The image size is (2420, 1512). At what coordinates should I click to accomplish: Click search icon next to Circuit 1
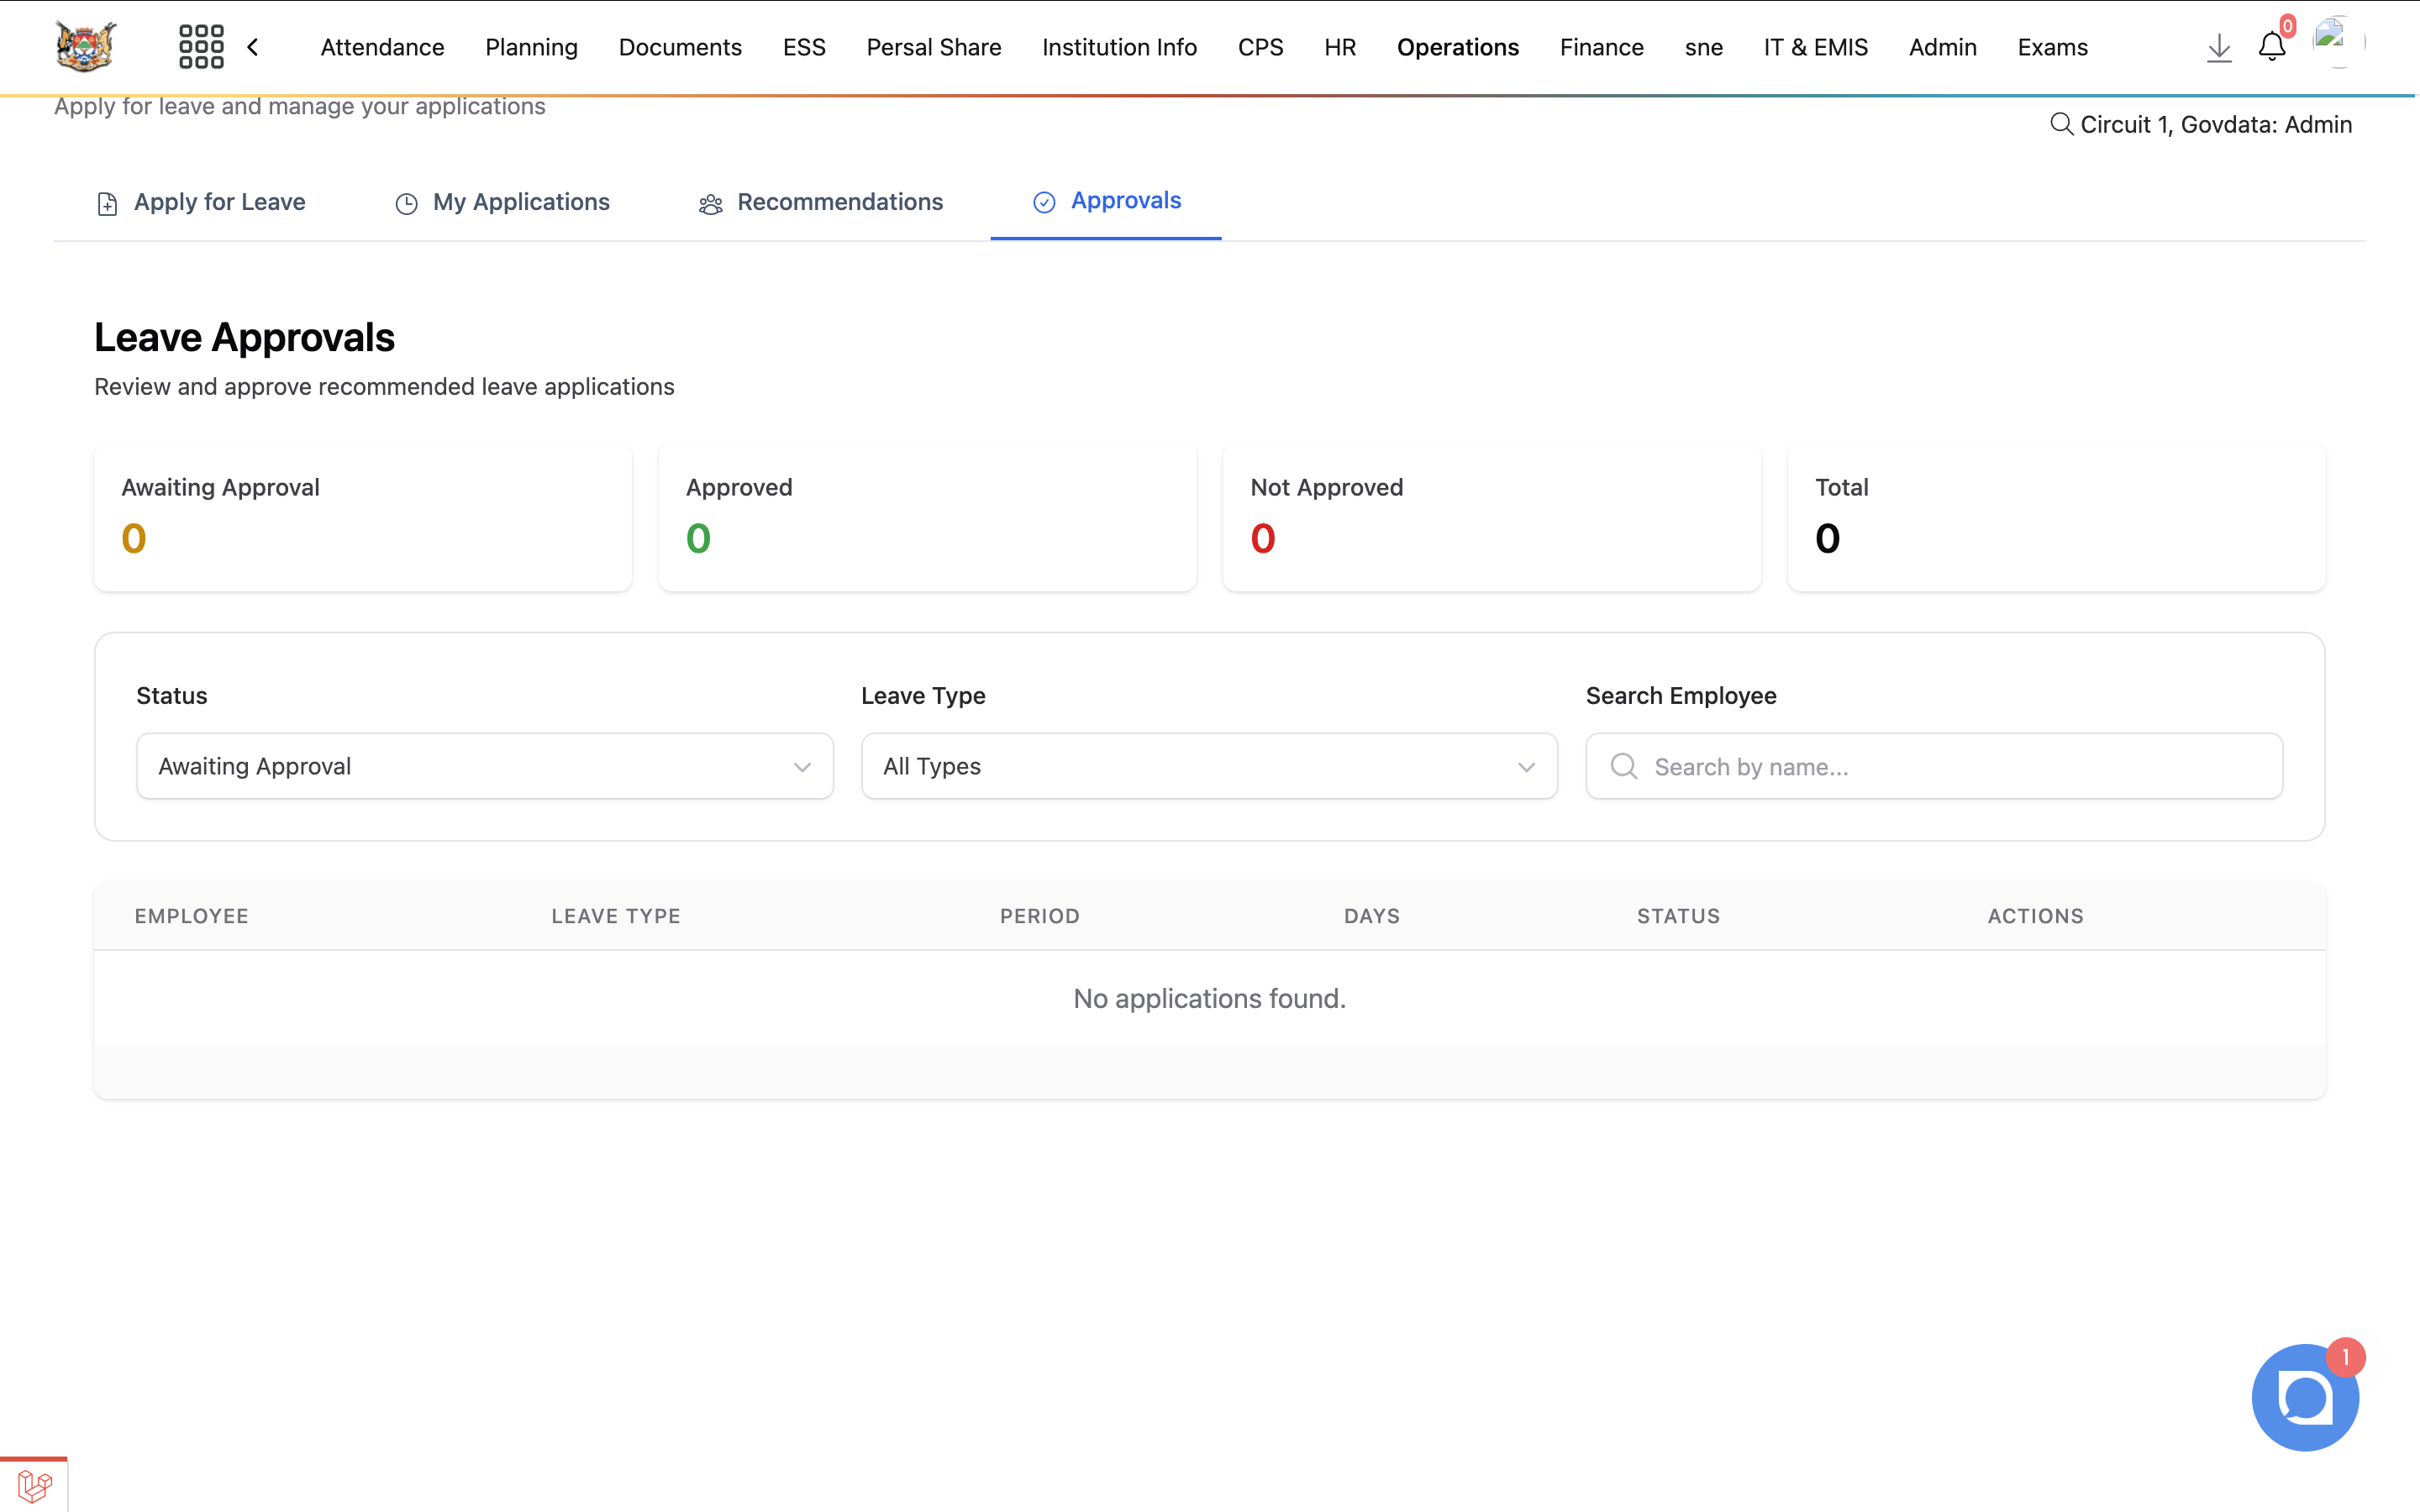[2061, 124]
